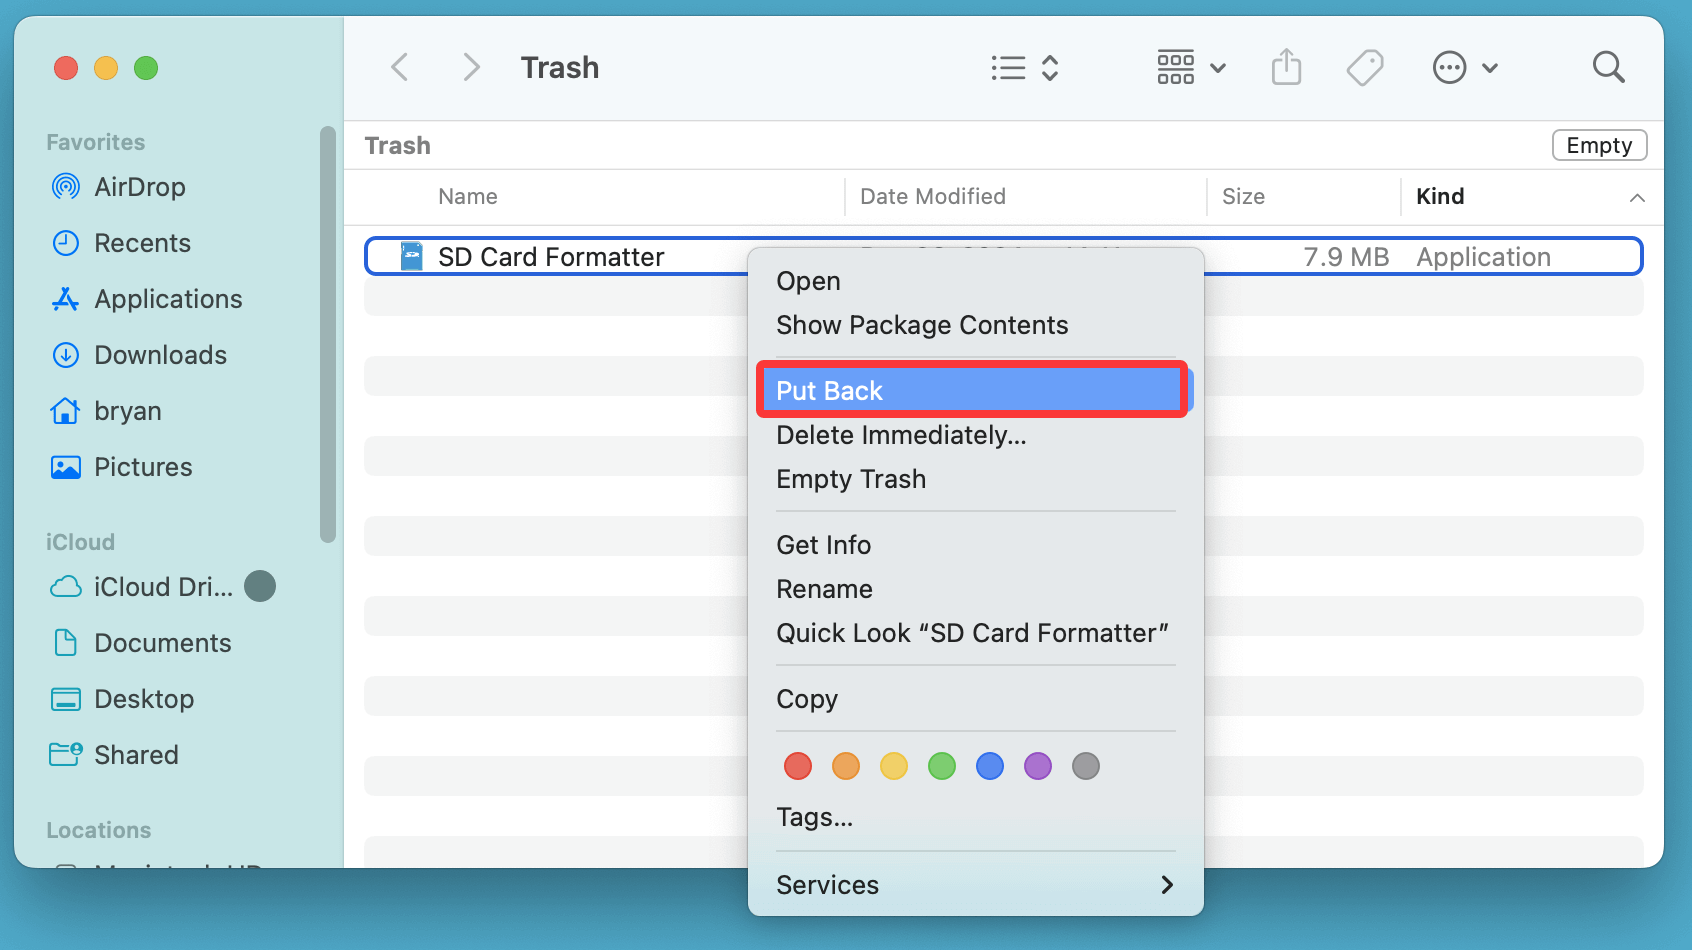Go to the Downloads folder
Screen dimensions: 1692x950
159,355
